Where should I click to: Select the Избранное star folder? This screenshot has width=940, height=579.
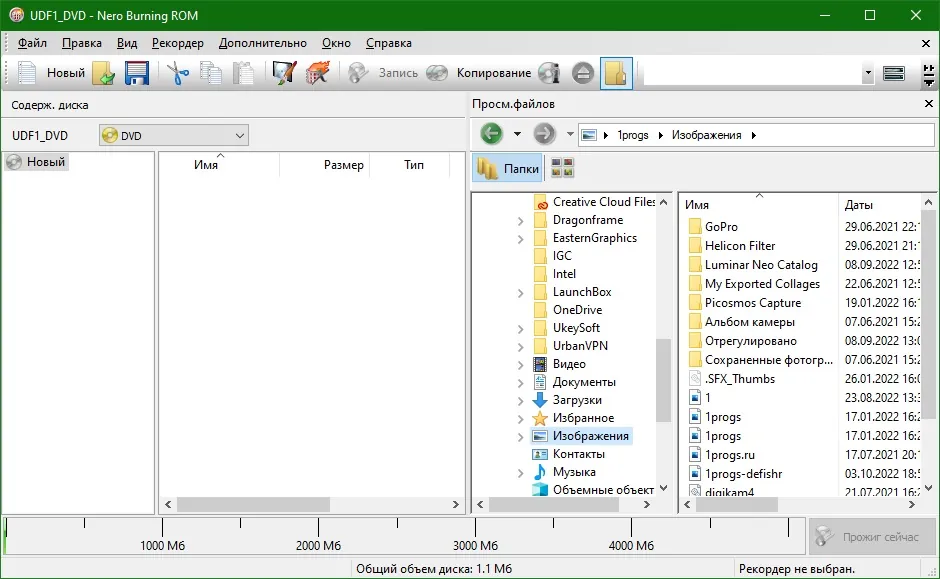pos(583,418)
